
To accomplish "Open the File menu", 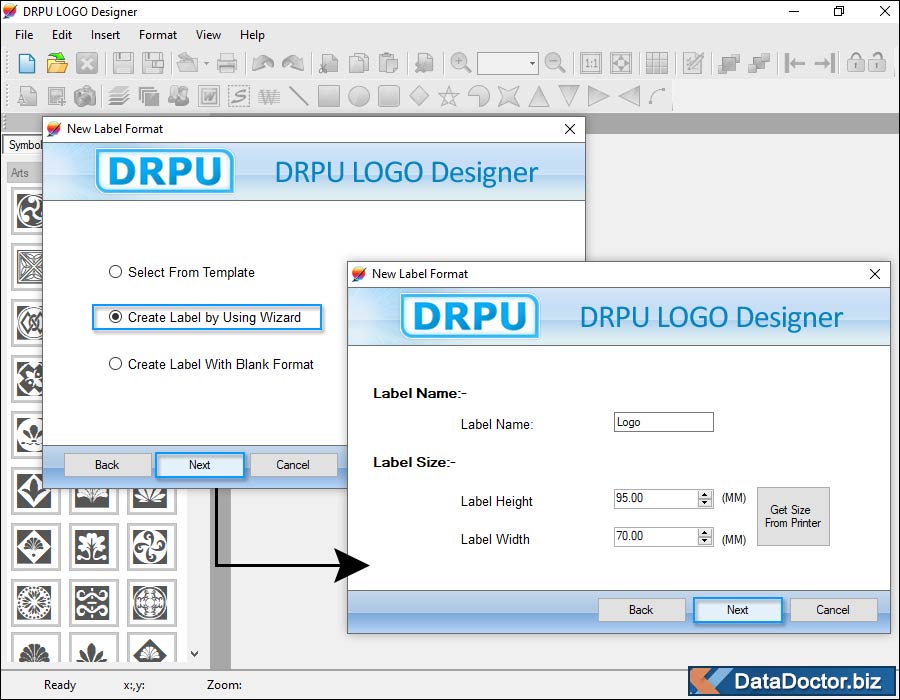I will click(x=24, y=34).
